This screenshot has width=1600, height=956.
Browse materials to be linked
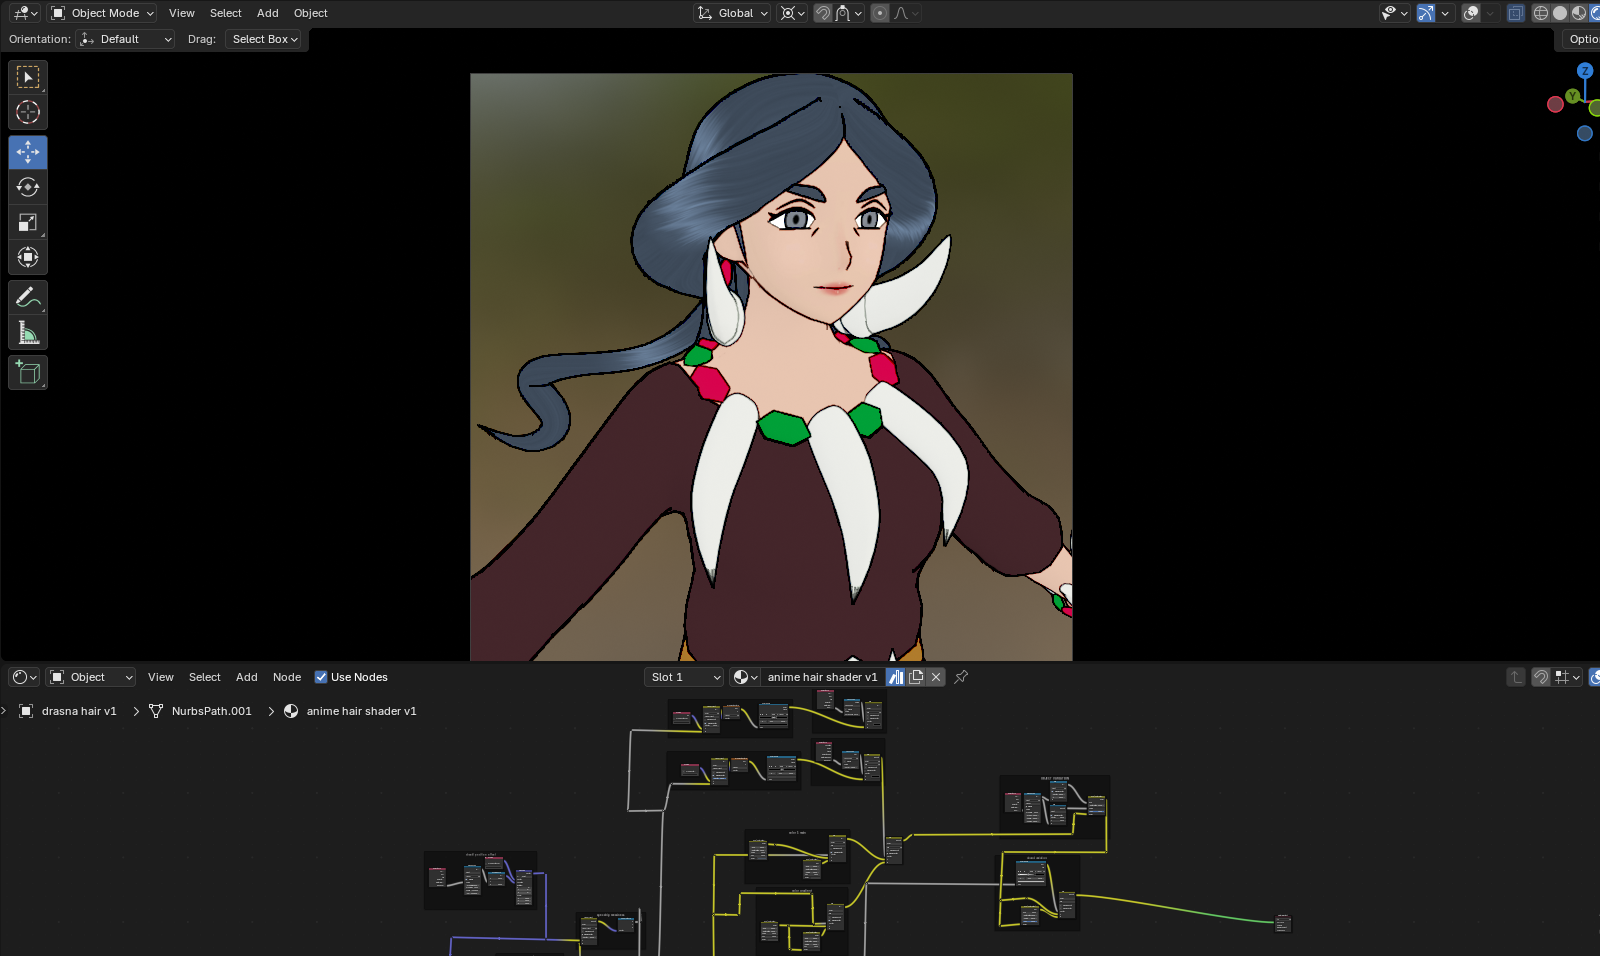(x=745, y=677)
